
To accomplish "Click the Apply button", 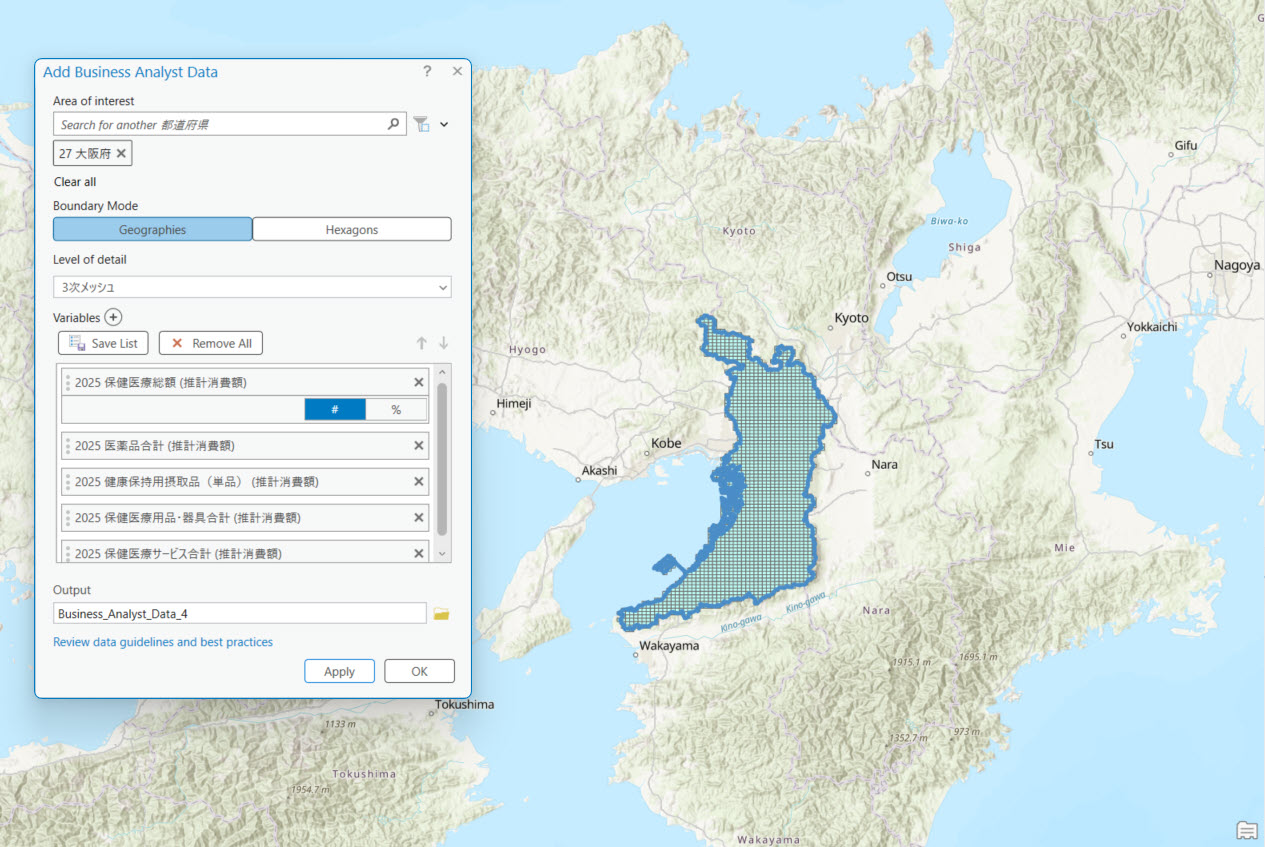I will (339, 671).
